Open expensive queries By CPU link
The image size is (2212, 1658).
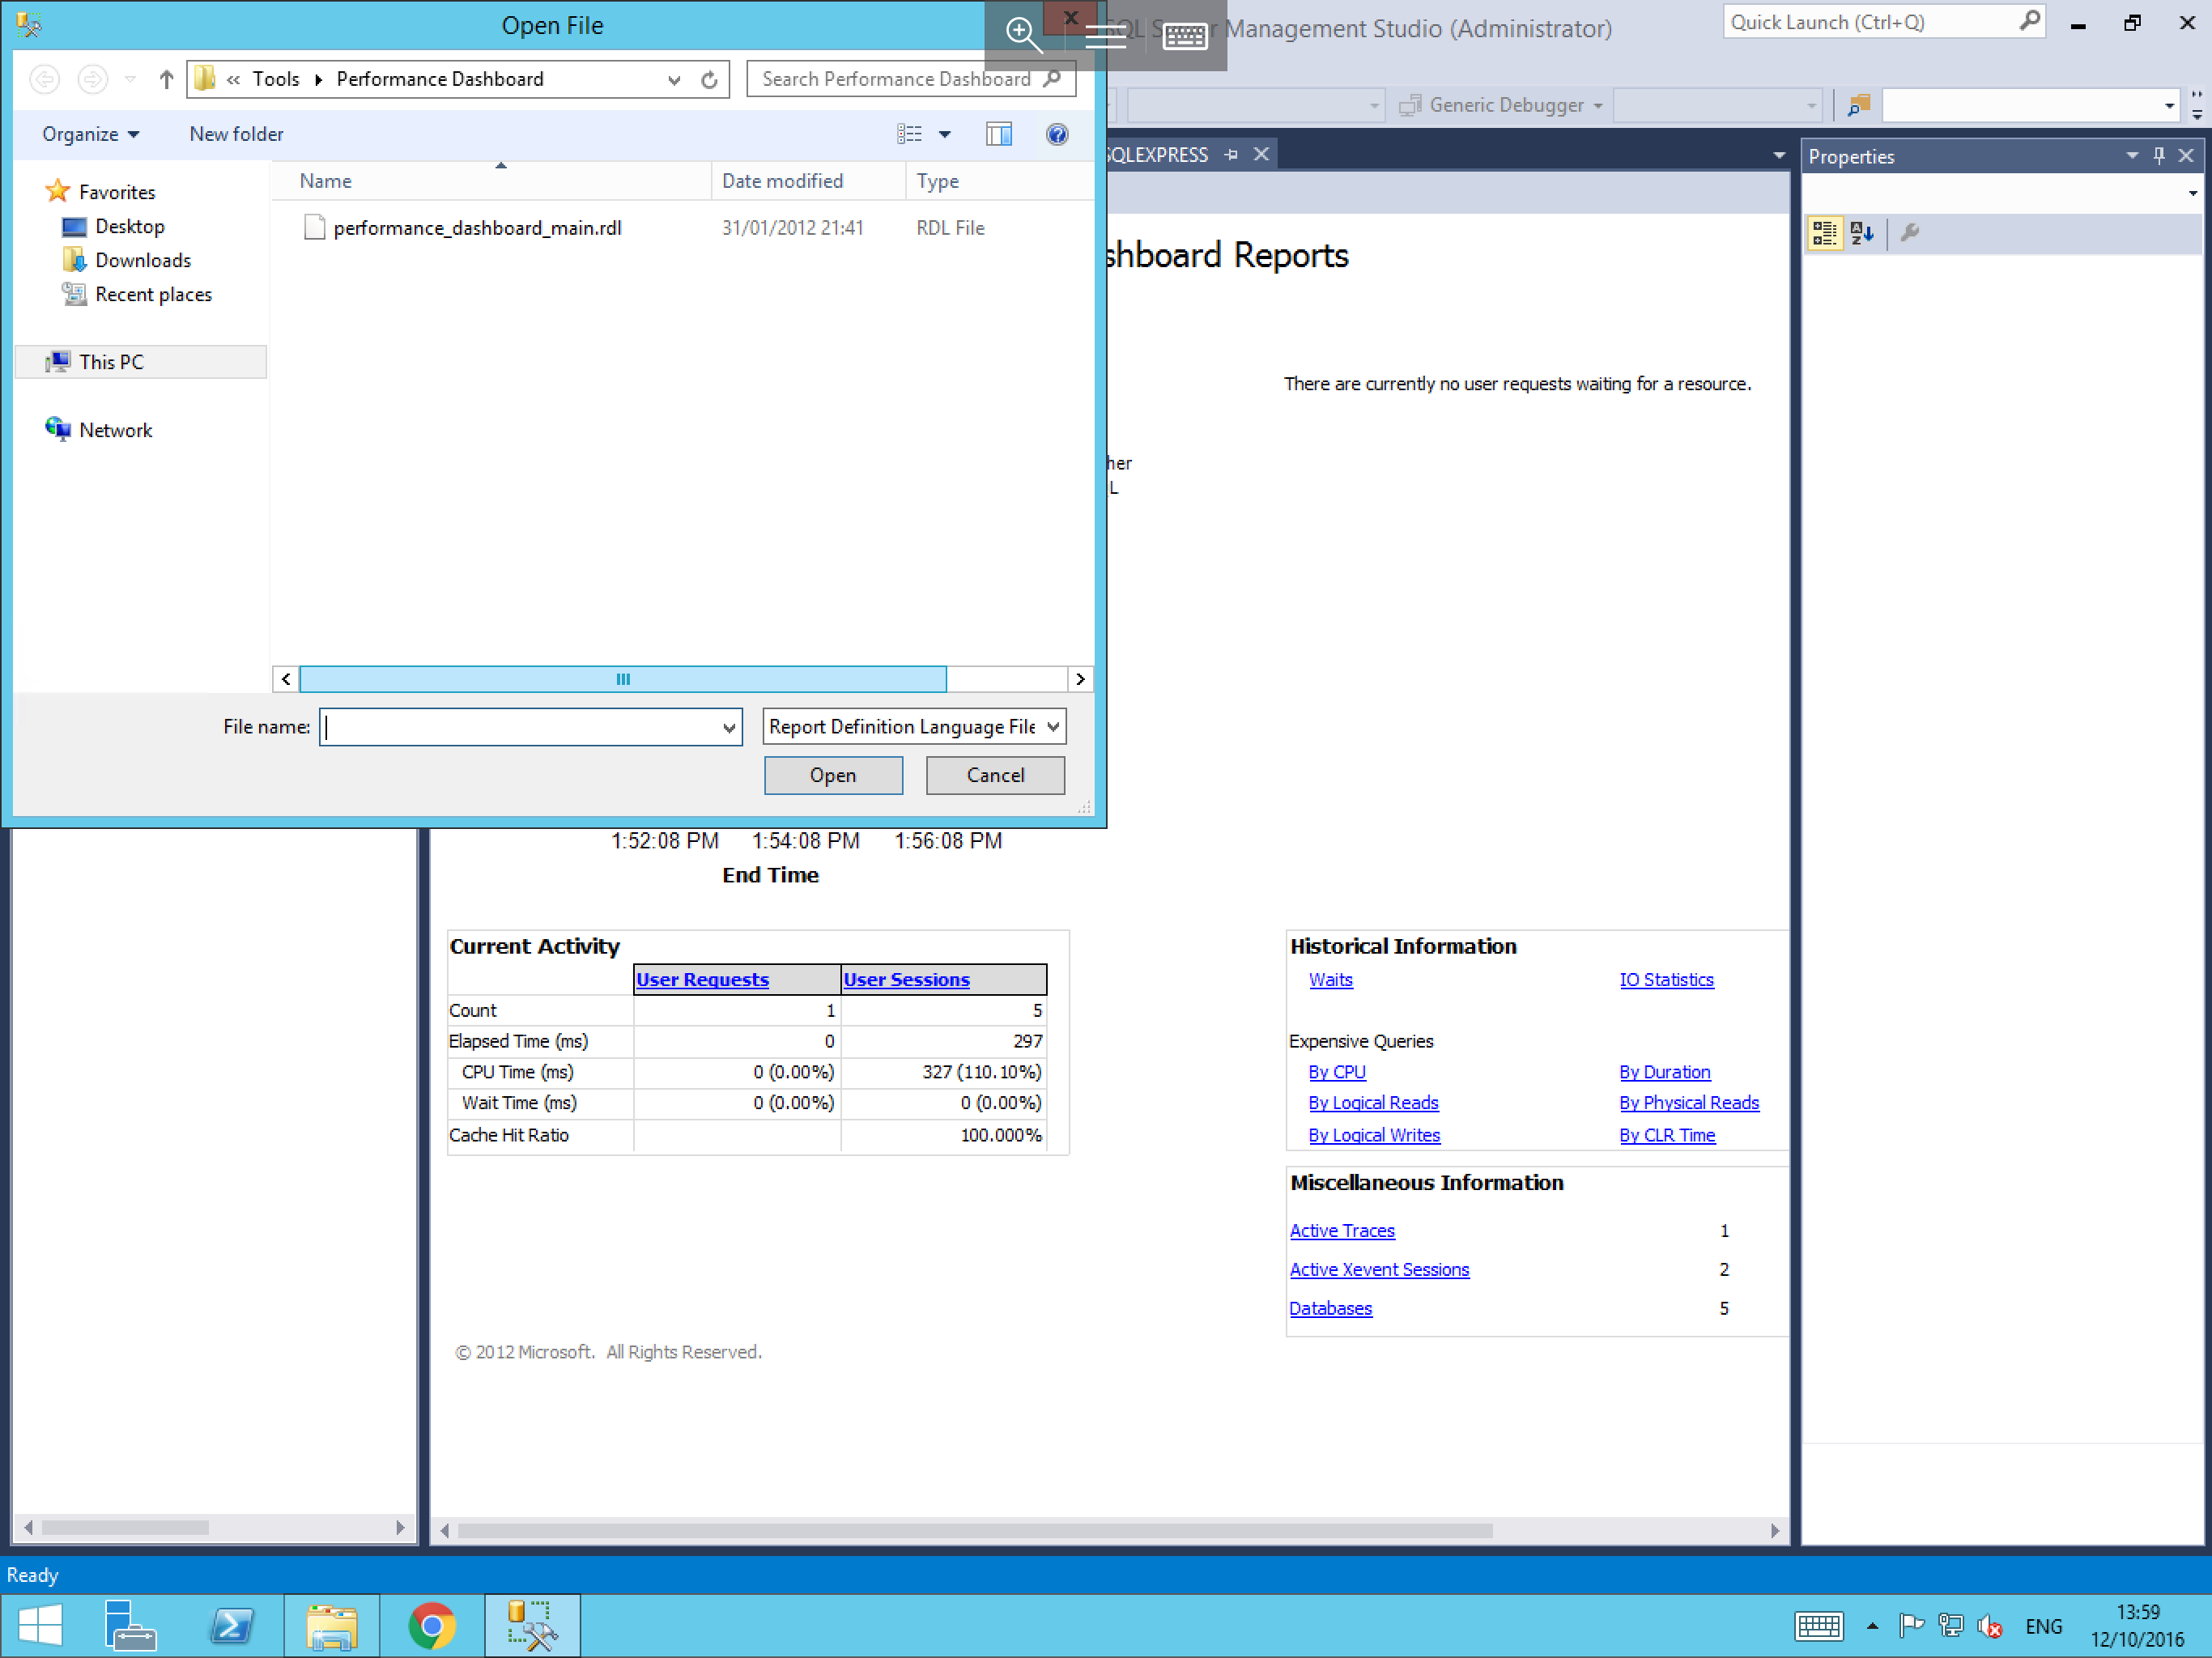[1336, 1071]
